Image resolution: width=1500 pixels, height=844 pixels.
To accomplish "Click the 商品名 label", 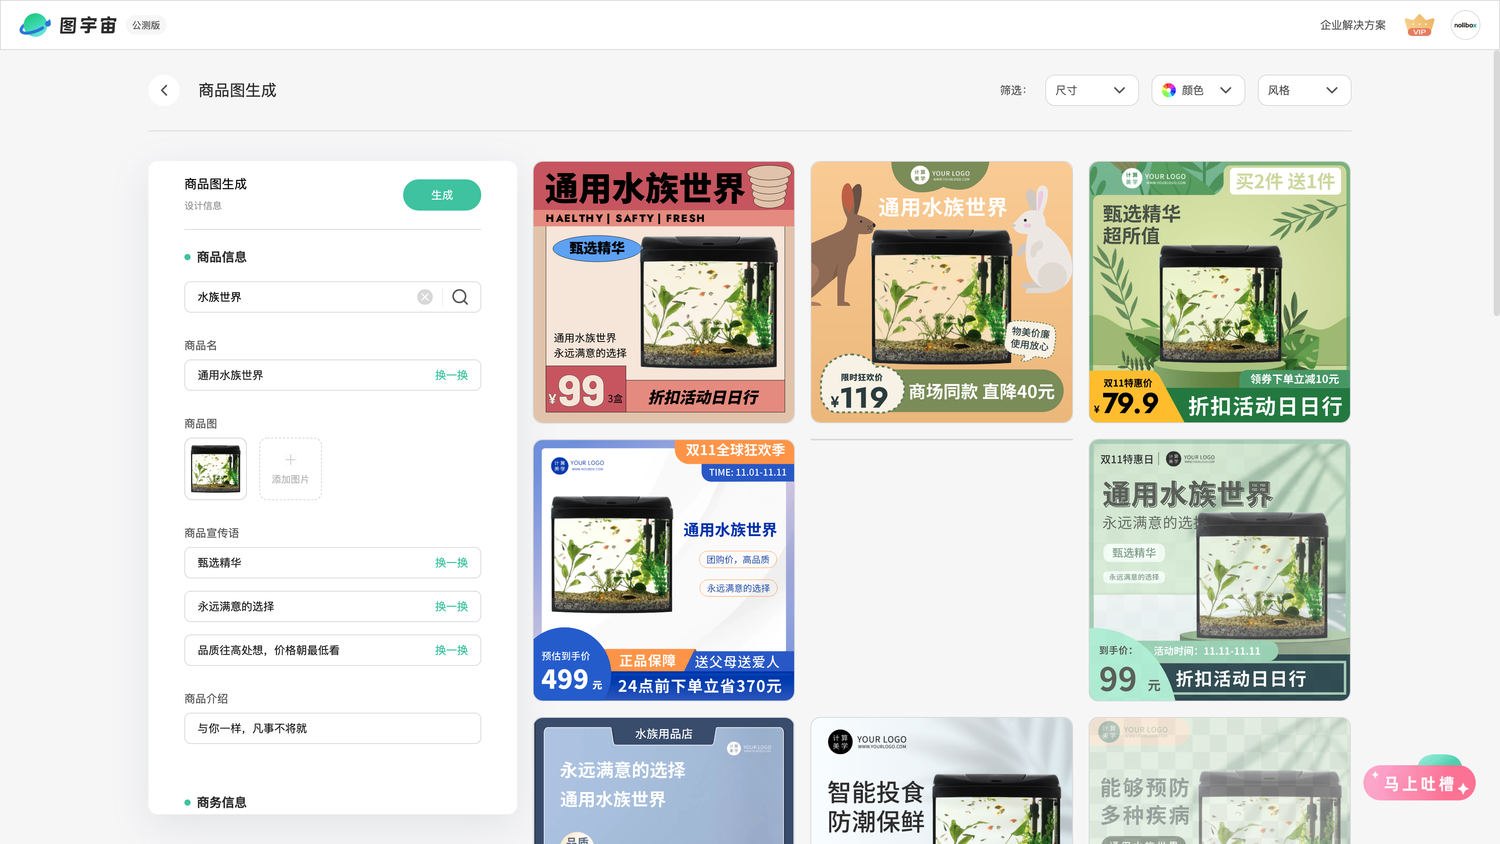I will (200, 345).
